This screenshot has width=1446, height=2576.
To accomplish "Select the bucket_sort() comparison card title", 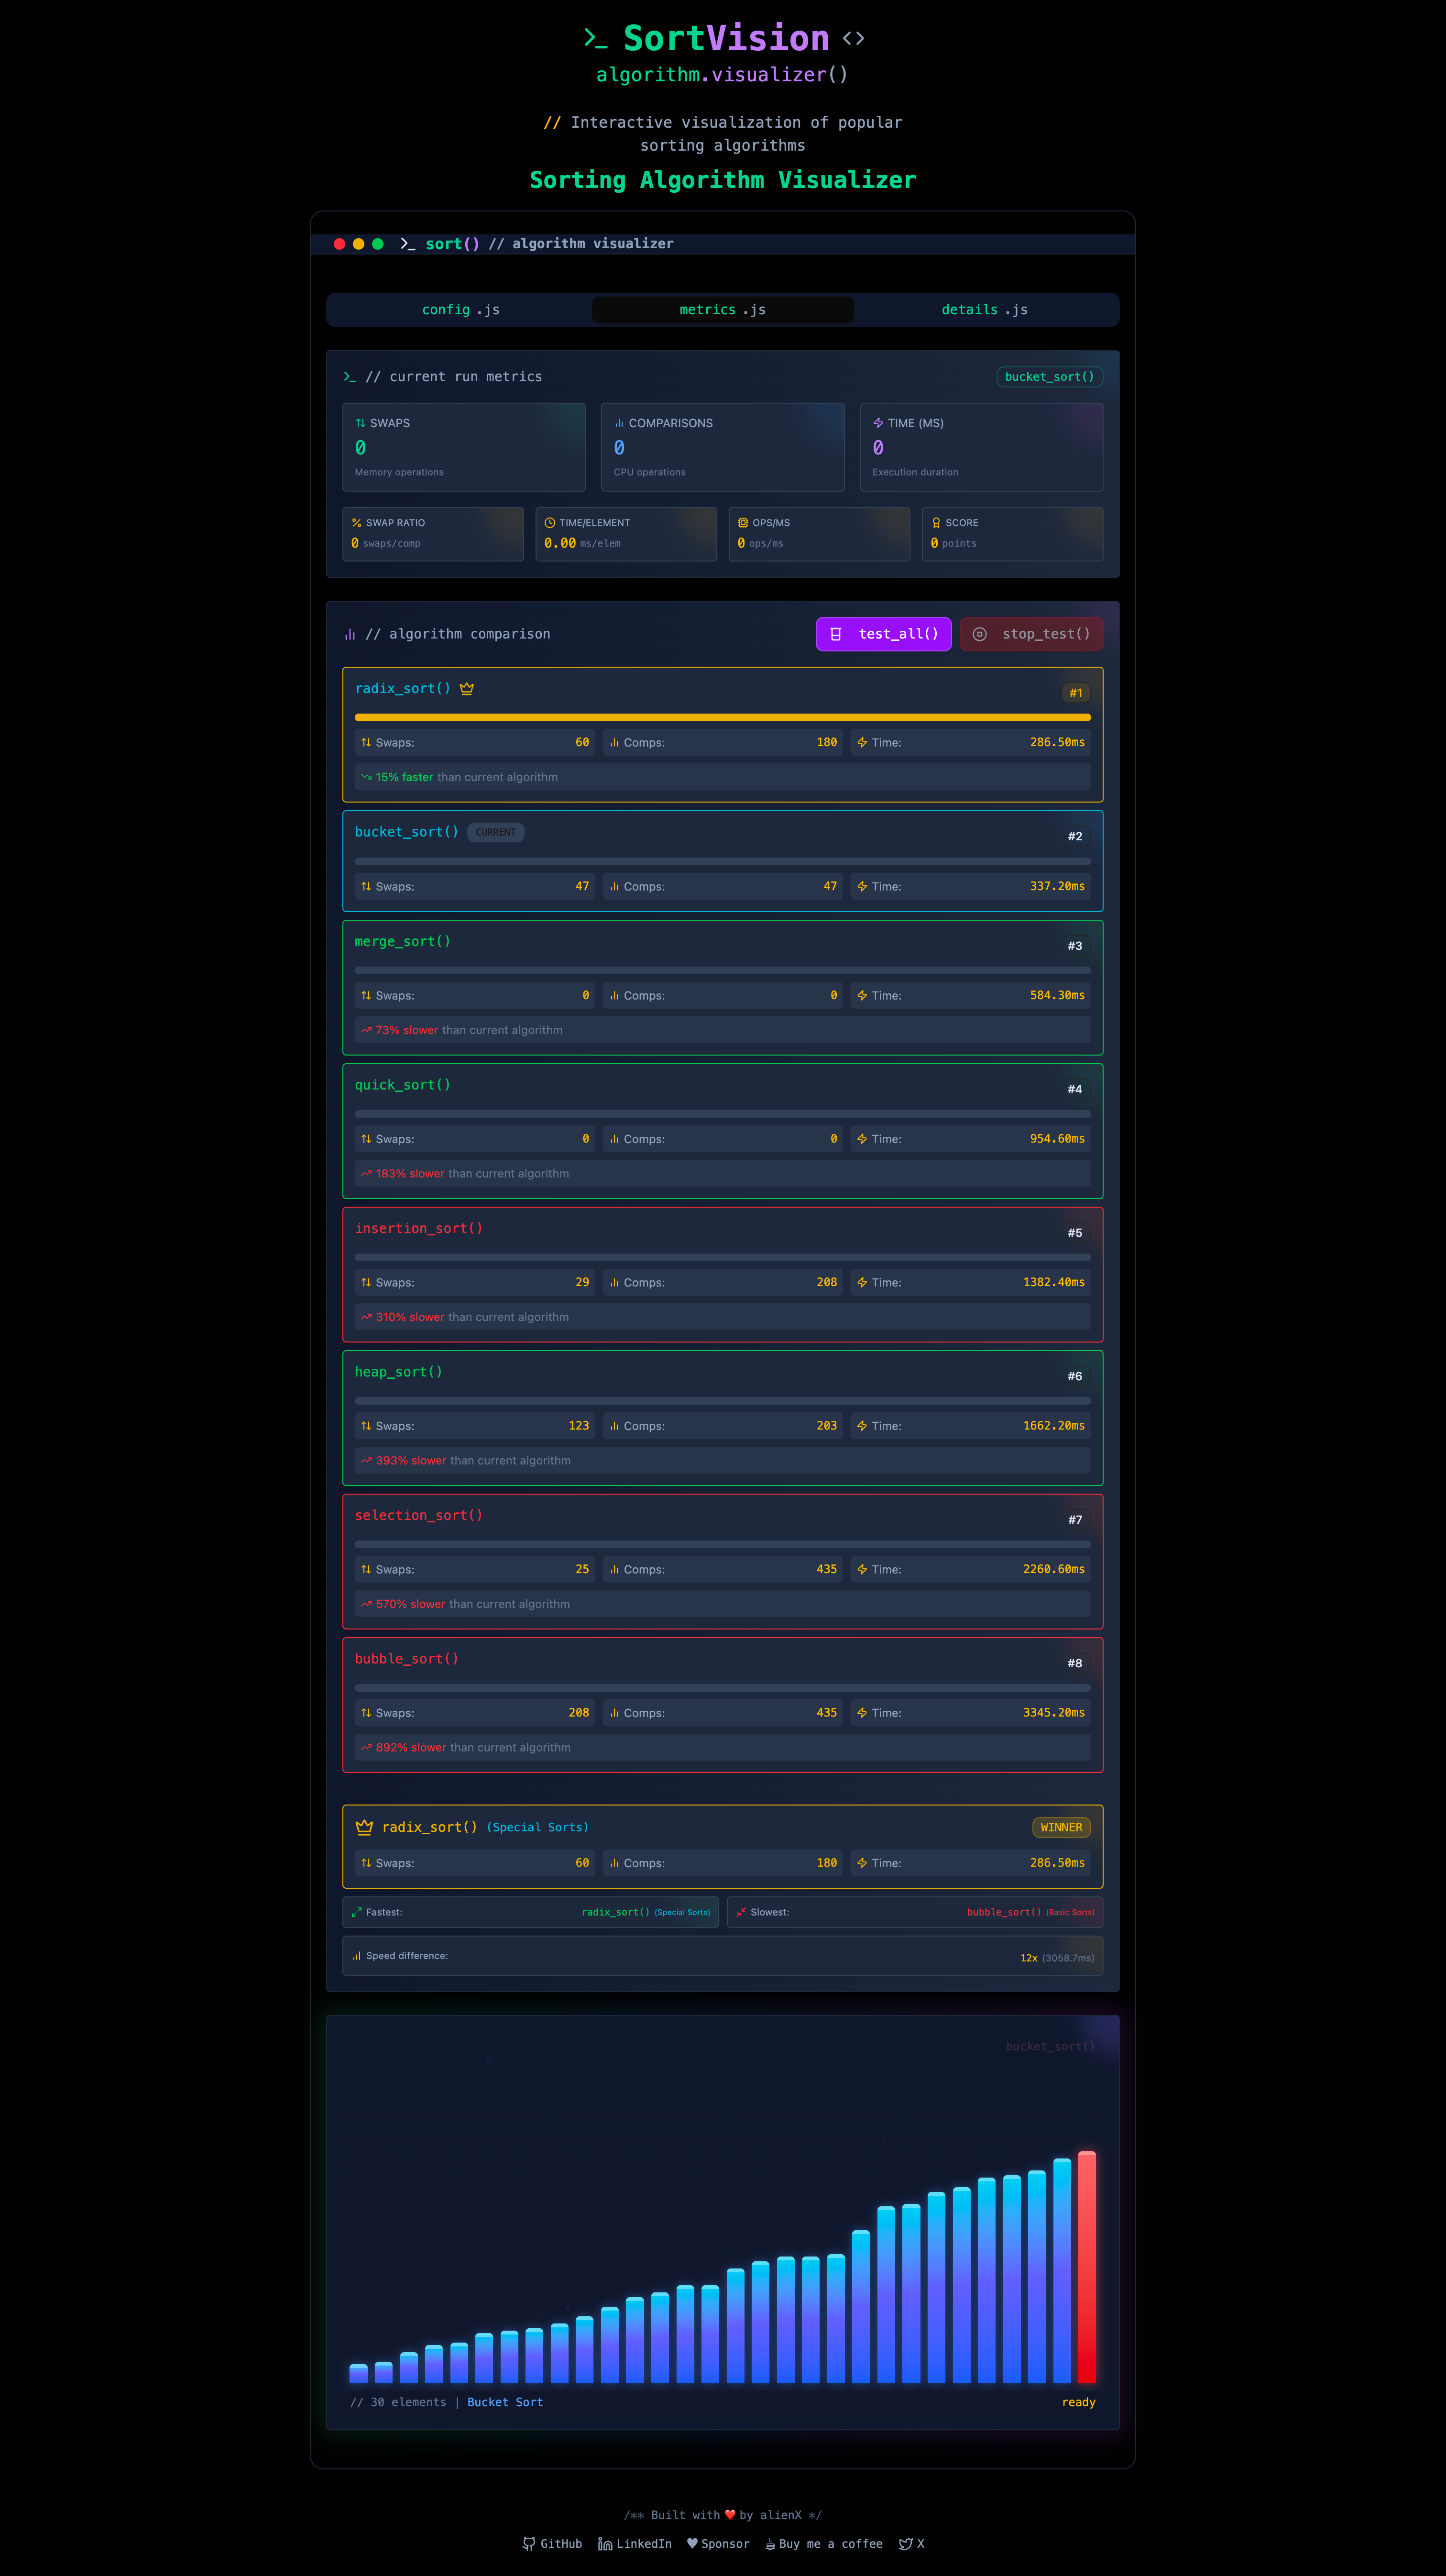I will 407,832.
